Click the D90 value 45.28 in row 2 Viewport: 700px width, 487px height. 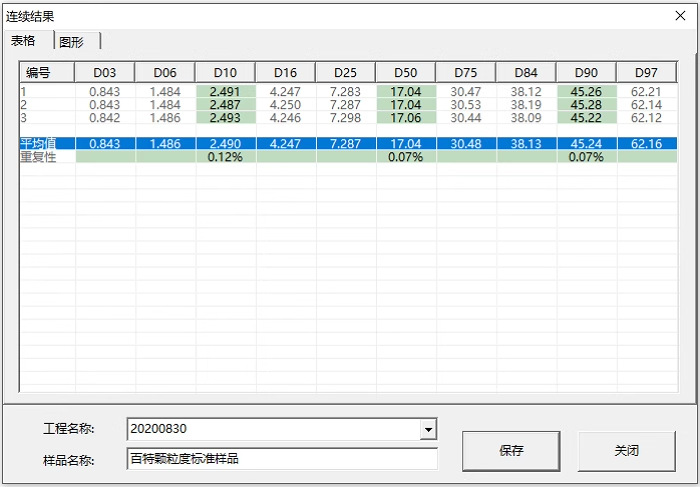[586, 104]
